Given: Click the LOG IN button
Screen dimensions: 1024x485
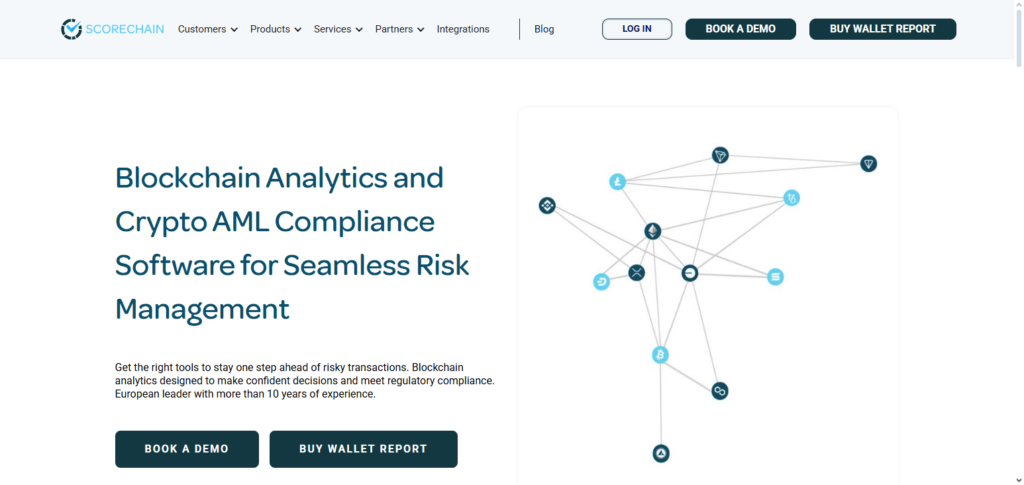Looking at the screenshot, I should 637,29.
